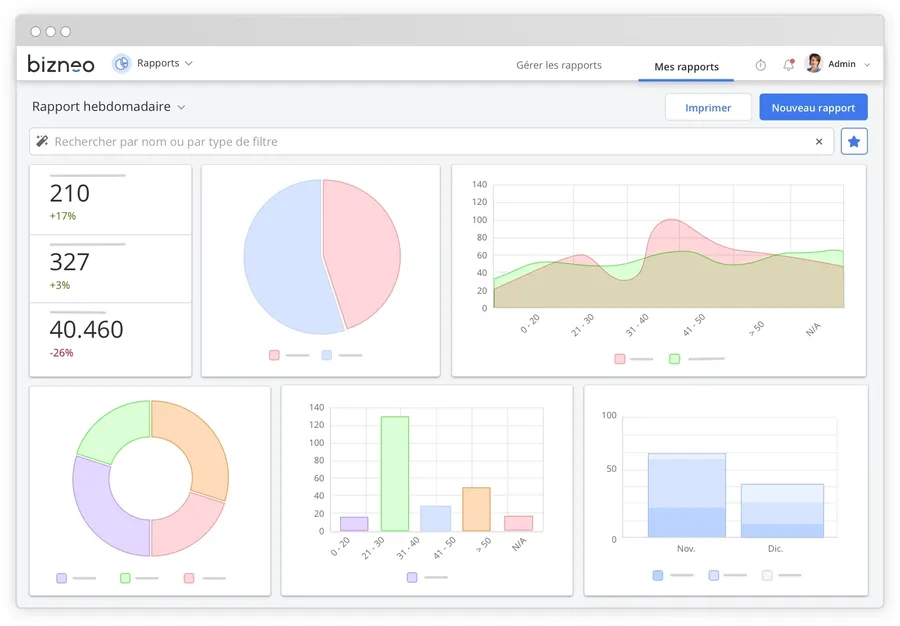Image resolution: width=900 pixels, height=626 pixels.
Task: Toggle pink legend item under pie chart
Action: (274, 355)
